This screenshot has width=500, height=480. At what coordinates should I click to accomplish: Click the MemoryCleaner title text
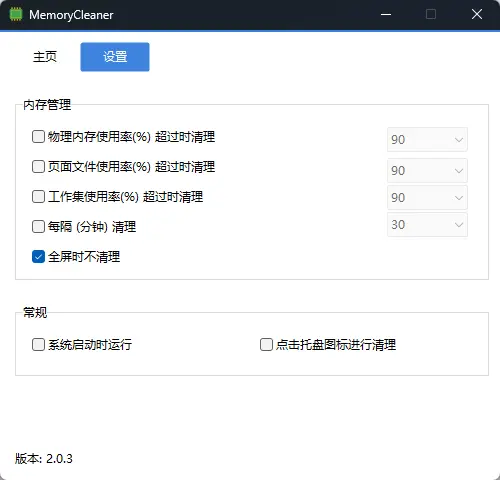tap(71, 15)
